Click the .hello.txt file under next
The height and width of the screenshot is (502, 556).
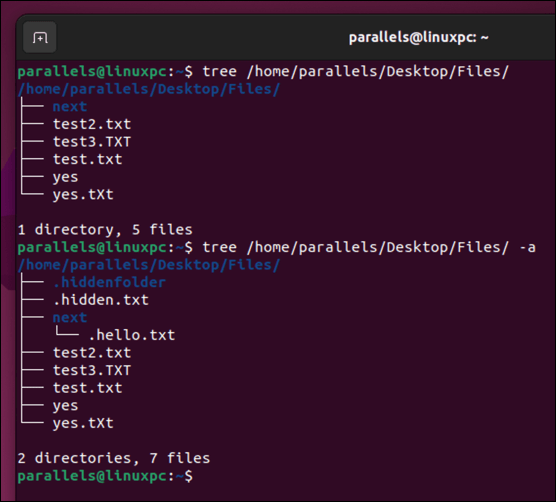click(132, 335)
